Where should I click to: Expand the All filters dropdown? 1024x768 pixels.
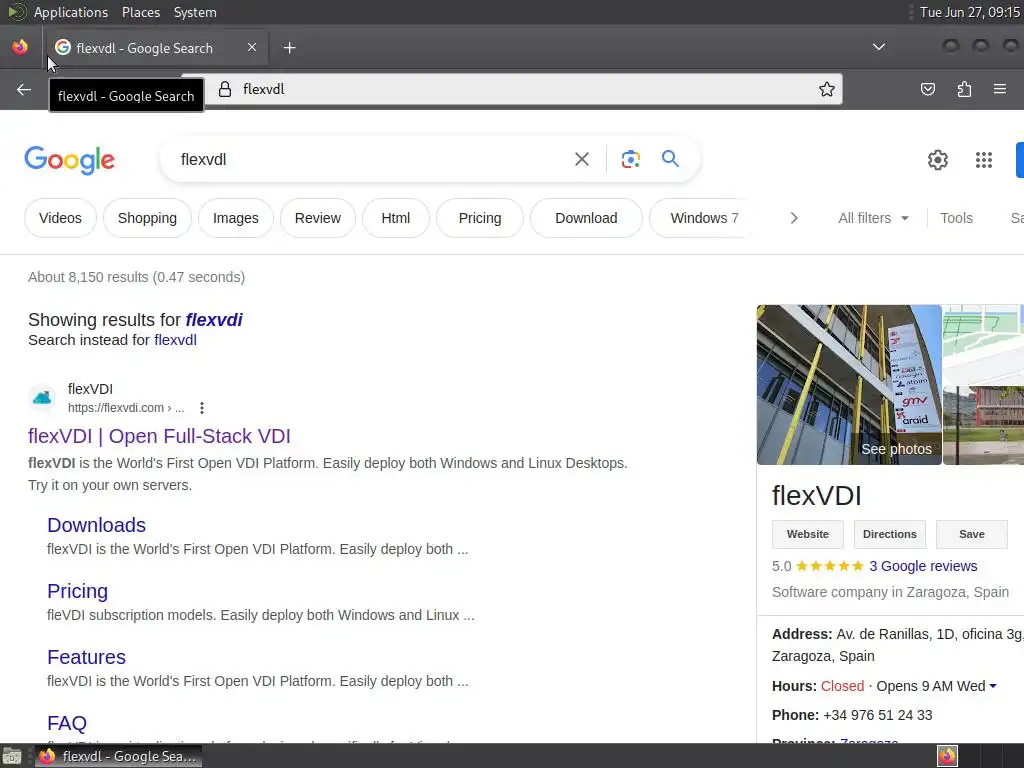(873, 218)
